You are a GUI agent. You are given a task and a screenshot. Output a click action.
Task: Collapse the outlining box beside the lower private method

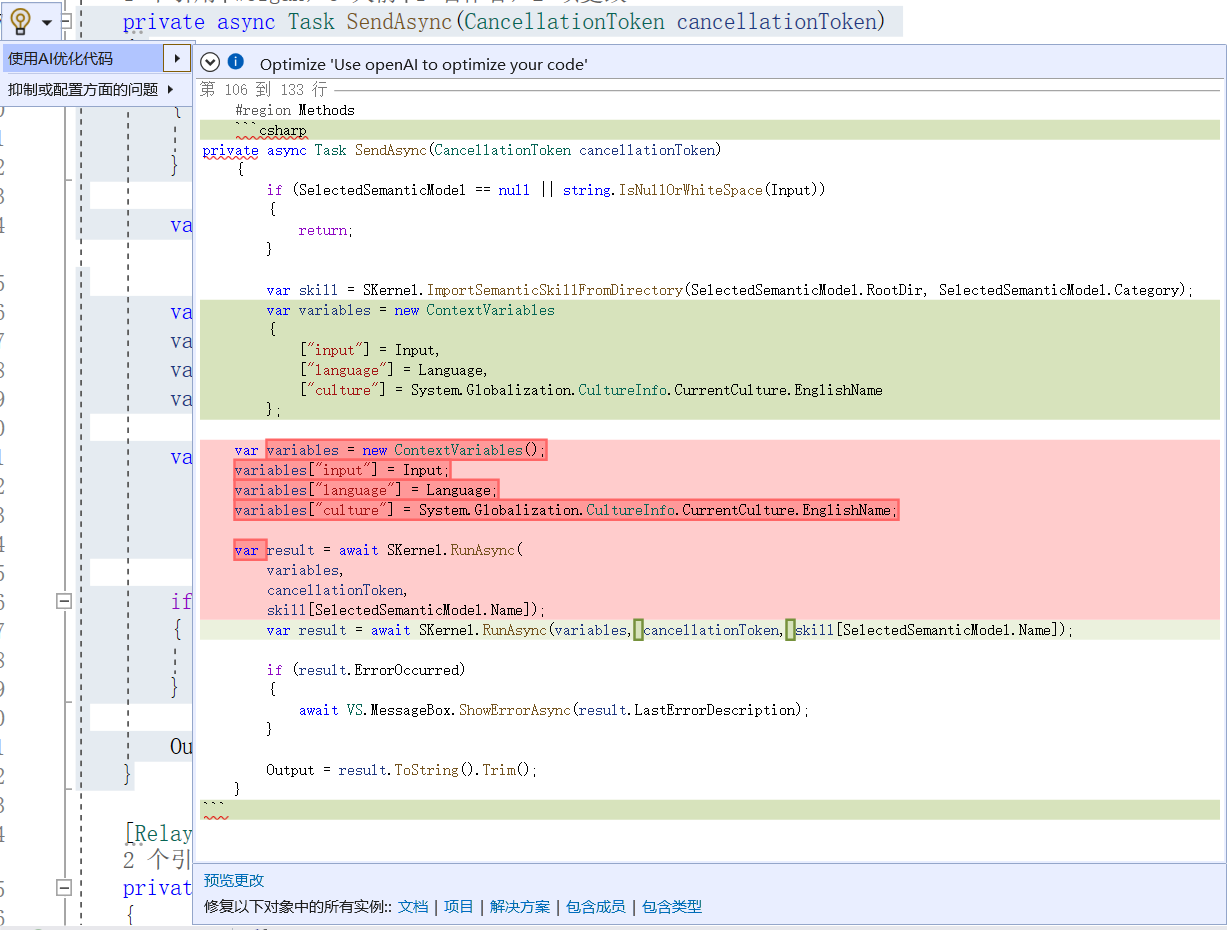64,888
